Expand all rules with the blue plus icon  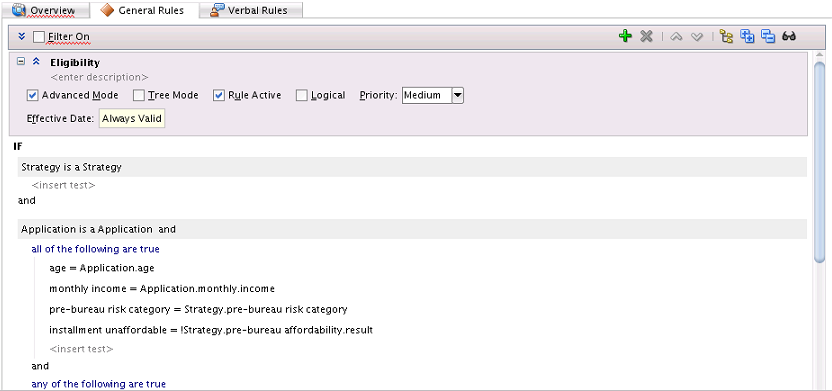point(747,37)
